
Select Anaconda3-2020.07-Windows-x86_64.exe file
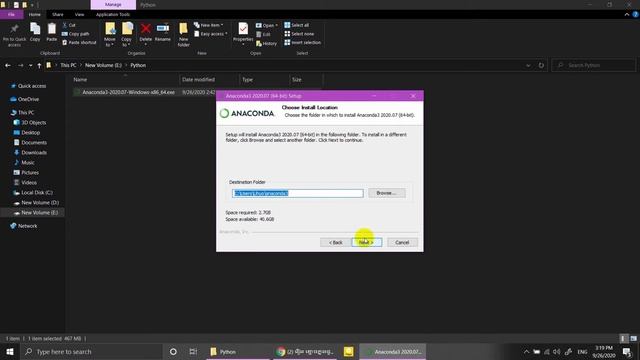click(x=128, y=92)
